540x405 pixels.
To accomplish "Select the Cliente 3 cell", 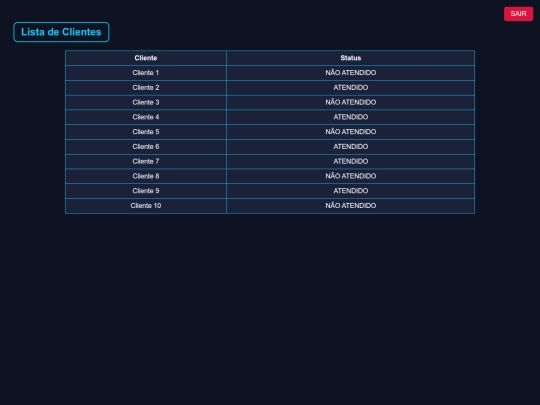I will [x=146, y=102].
